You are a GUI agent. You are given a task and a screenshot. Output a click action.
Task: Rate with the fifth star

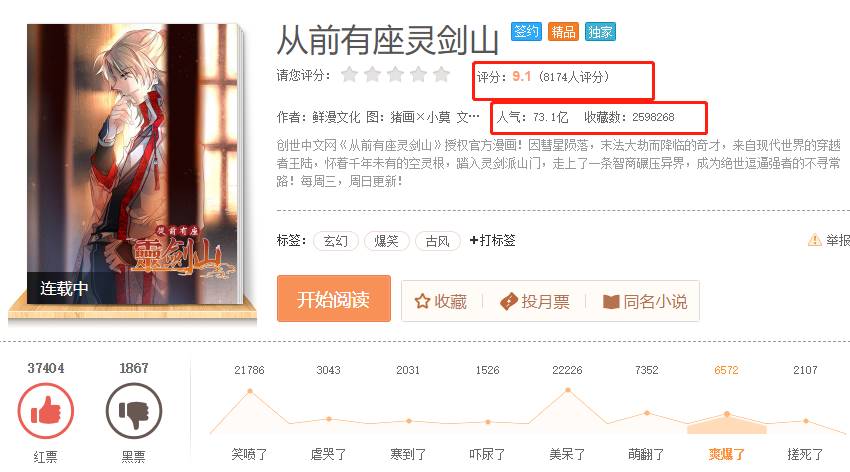coord(442,74)
